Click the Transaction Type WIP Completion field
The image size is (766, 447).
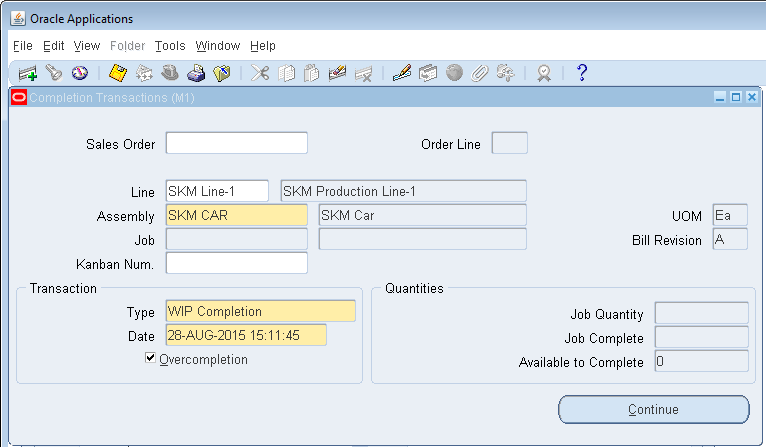pos(260,311)
